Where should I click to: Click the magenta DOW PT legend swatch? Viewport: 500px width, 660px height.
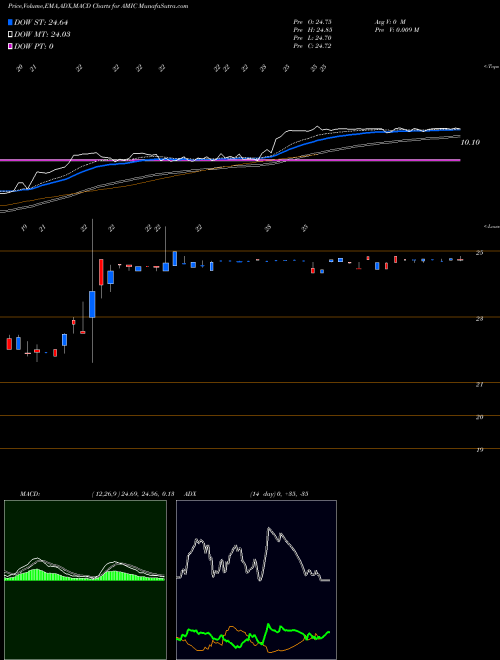(x=10, y=46)
